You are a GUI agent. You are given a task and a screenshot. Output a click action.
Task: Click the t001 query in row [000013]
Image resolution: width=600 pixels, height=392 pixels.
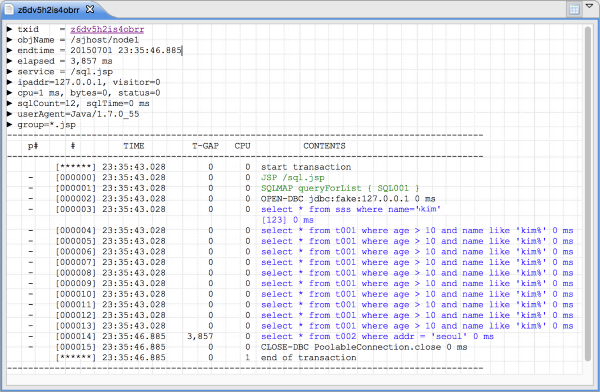point(417,326)
